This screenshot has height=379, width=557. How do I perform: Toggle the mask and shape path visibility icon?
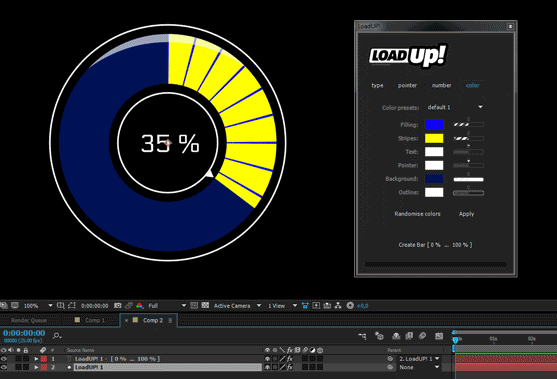point(72,305)
